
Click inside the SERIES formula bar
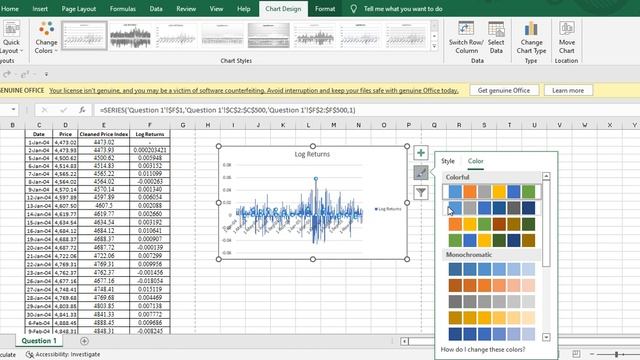coord(367,110)
